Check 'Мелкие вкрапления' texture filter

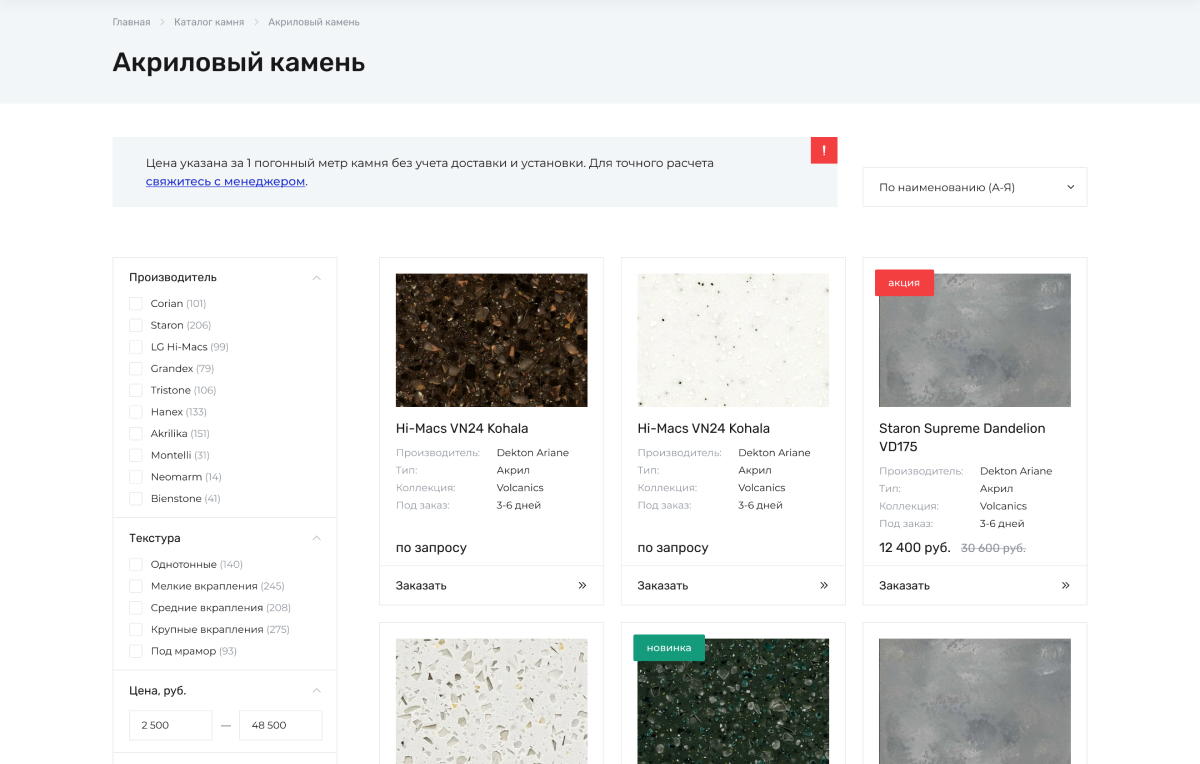136,586
